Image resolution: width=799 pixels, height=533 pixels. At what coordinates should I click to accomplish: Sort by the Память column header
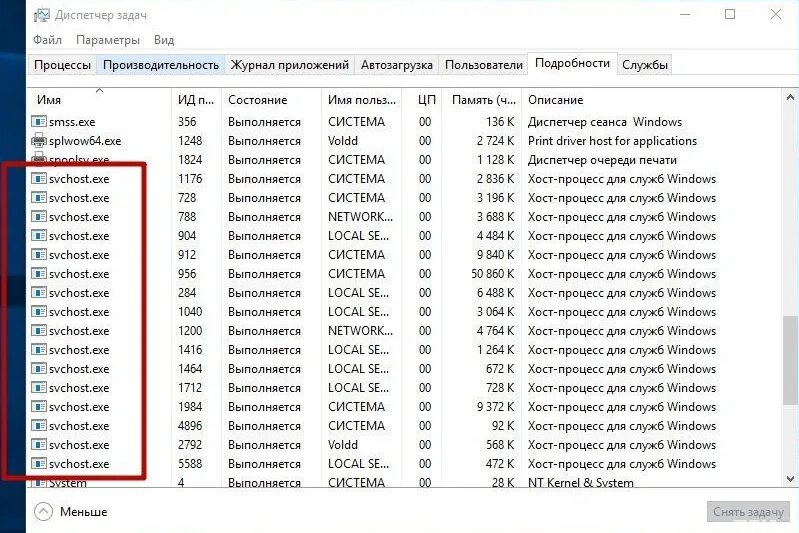(482, 100)
